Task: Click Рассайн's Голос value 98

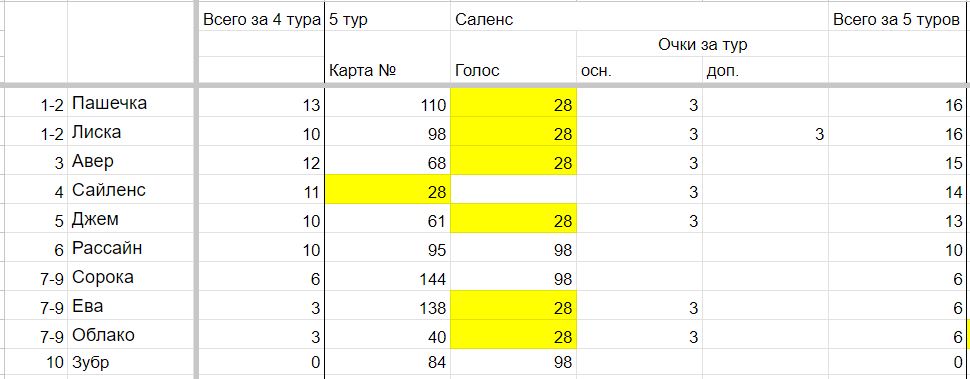Action: pos(513,248)
